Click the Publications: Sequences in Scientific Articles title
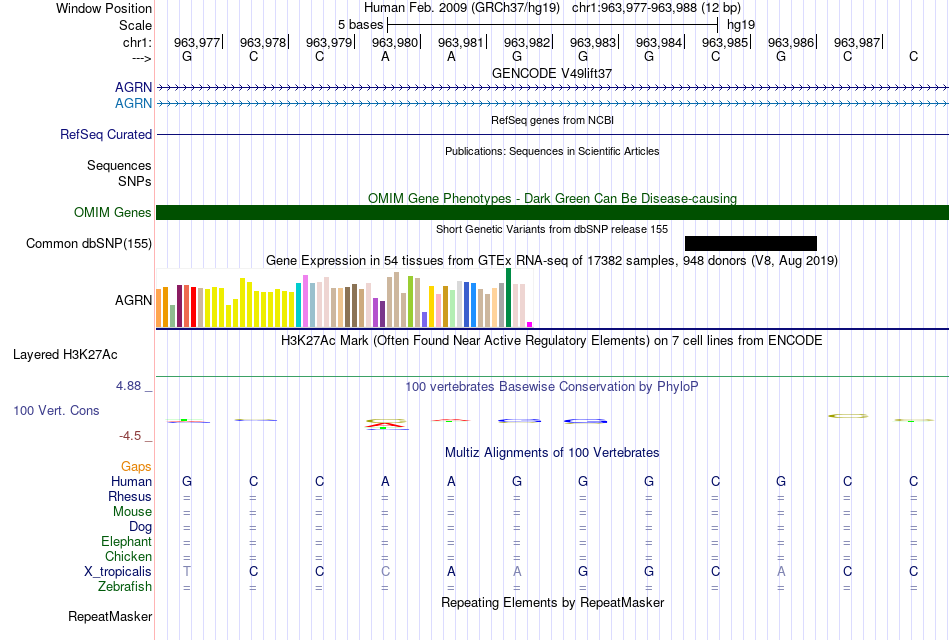 click(x=552, y=152)
